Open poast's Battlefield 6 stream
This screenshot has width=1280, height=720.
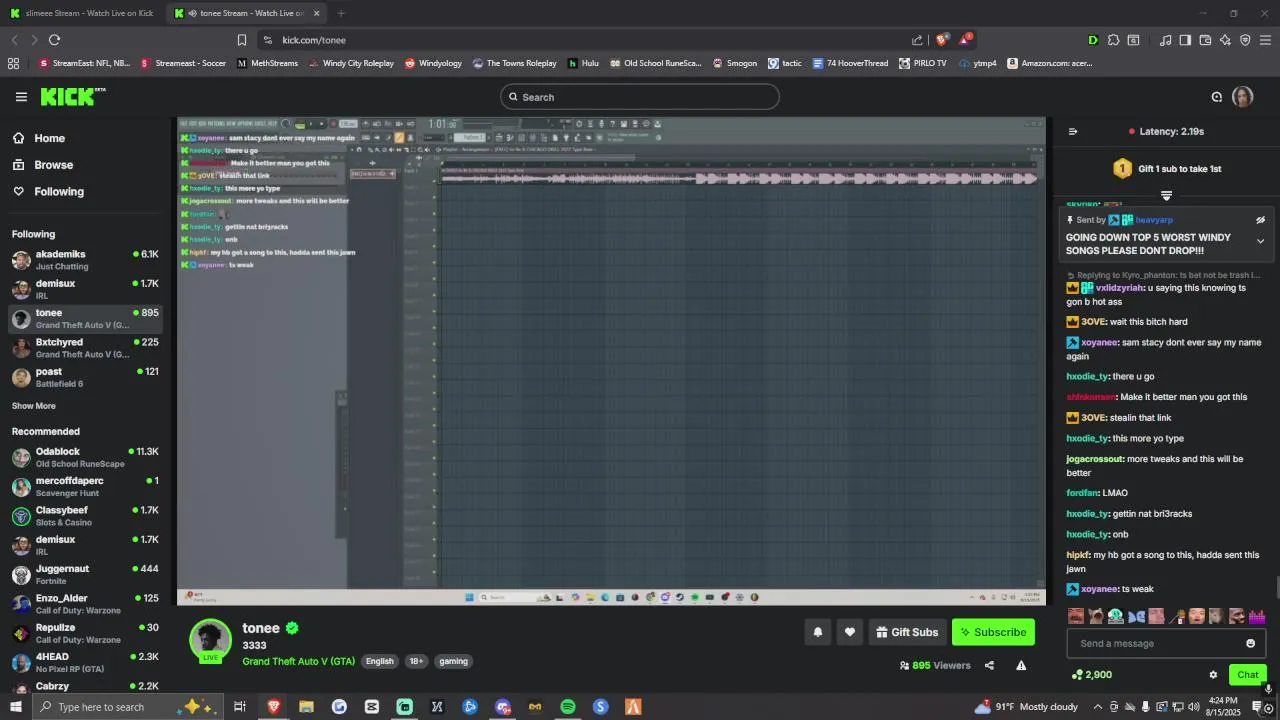[x=85, y=377]
